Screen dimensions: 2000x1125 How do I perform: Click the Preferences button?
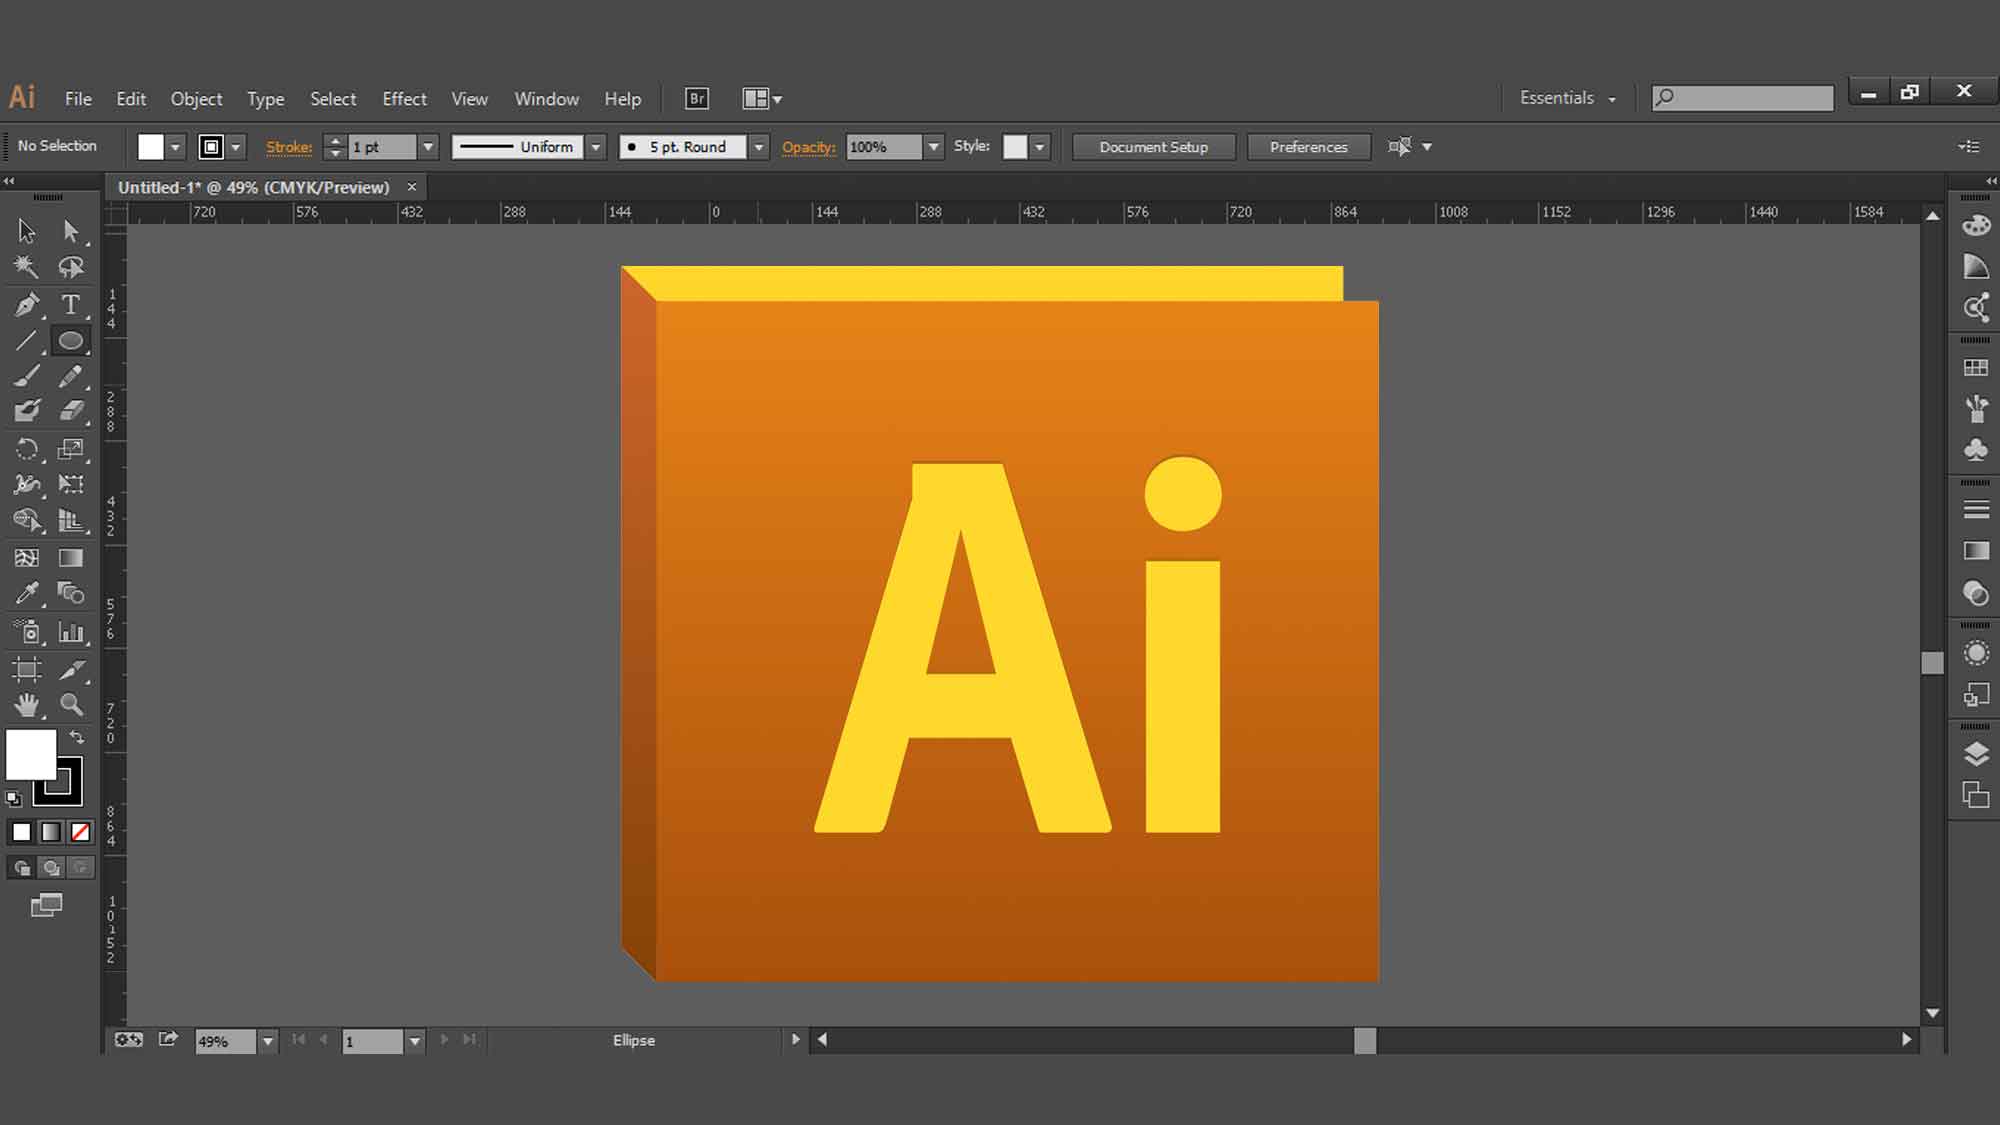pos(1308,147)
